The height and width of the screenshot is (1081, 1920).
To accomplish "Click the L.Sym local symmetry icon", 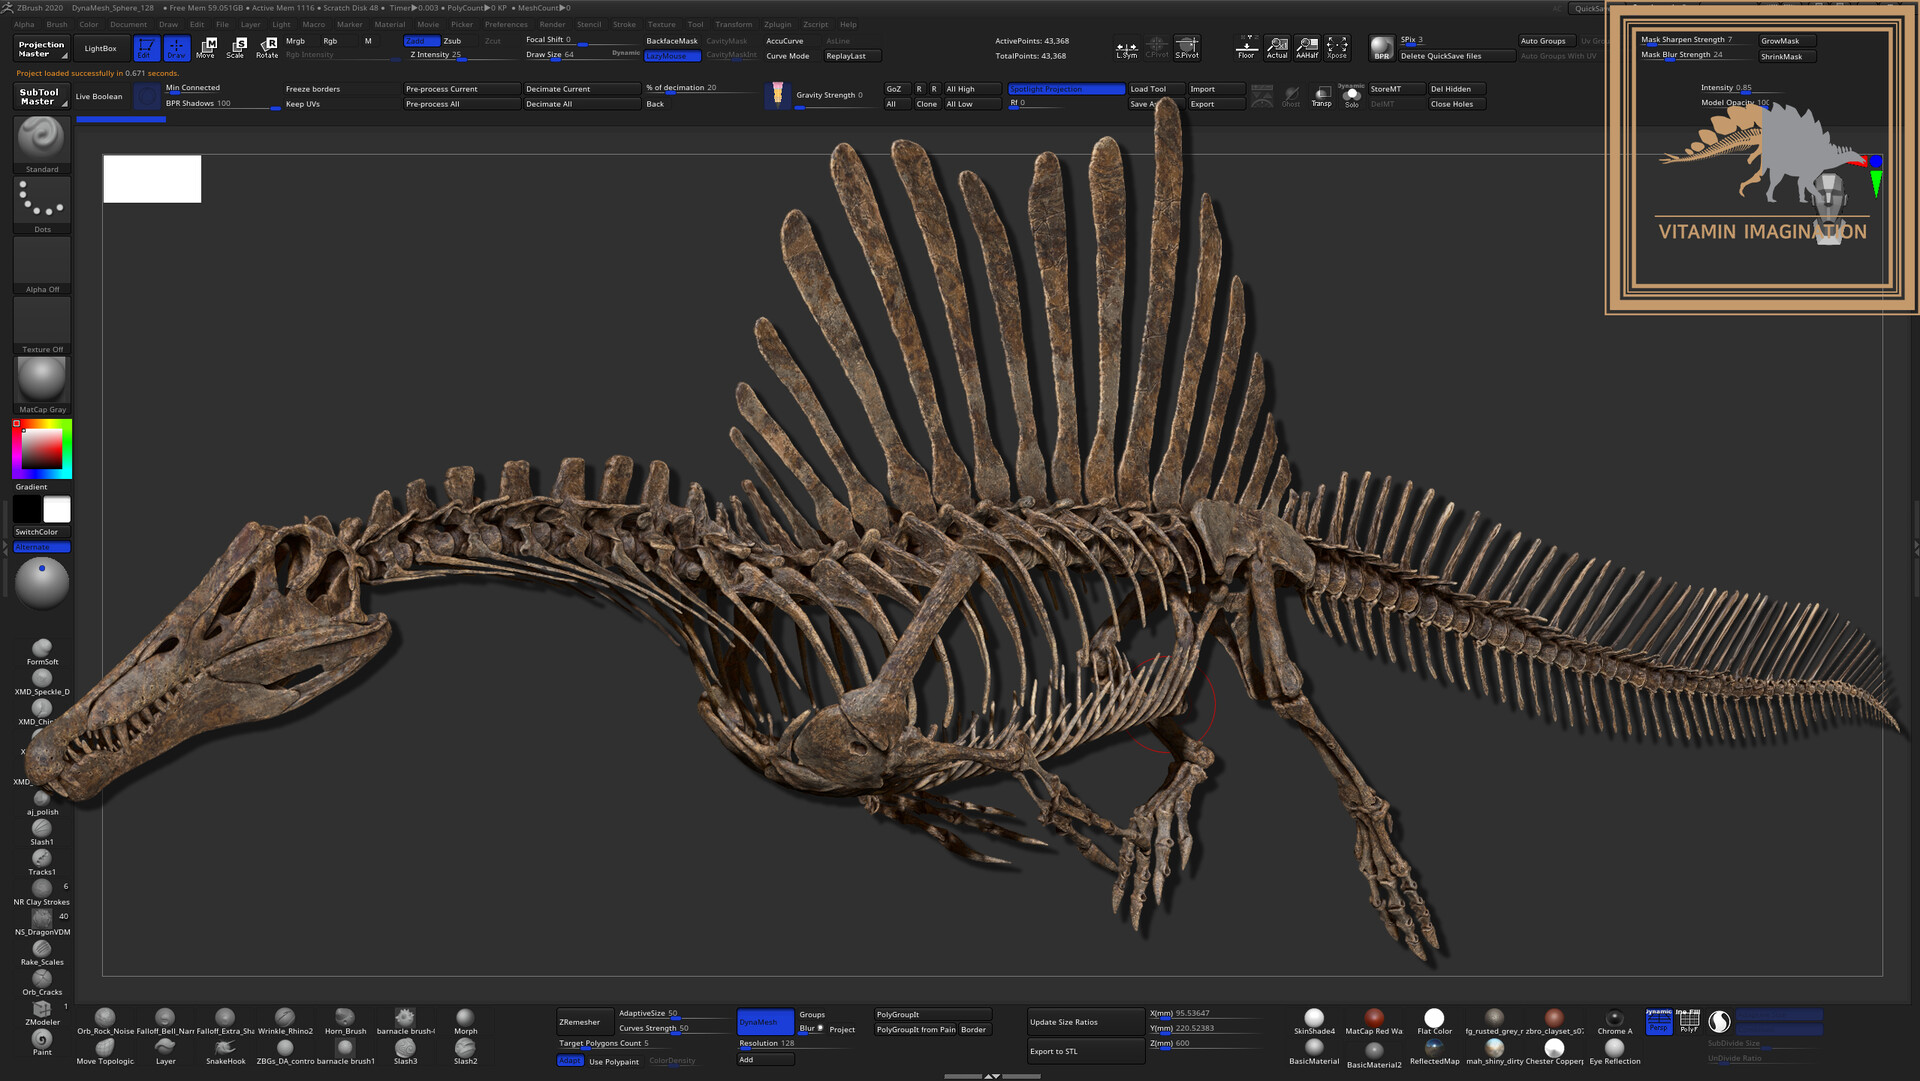I will [1127, 48].
